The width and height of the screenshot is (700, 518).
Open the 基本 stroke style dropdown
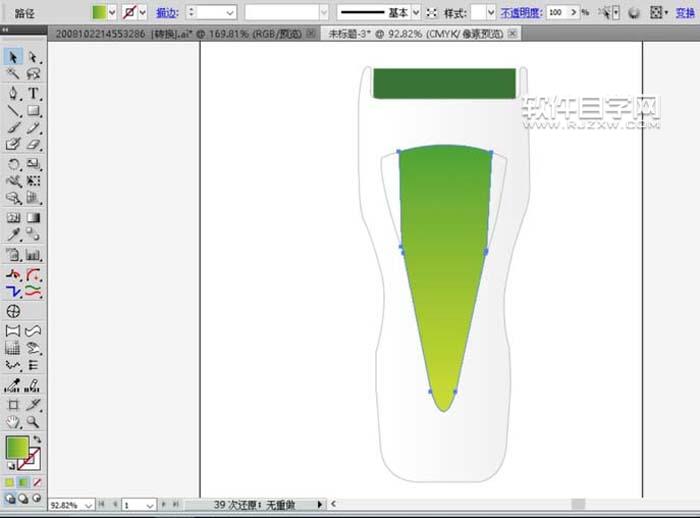(416, 13)
